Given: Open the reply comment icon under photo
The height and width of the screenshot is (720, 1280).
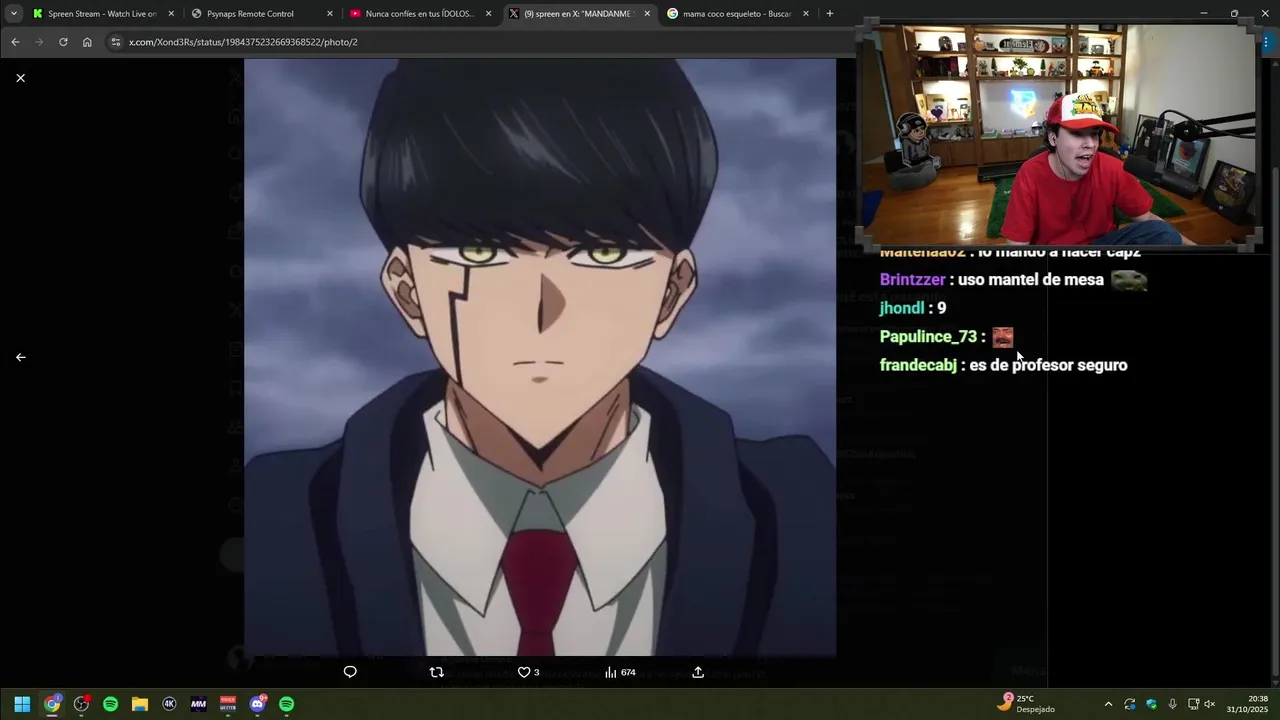Looking at the screenshot, I should [350, 672].
